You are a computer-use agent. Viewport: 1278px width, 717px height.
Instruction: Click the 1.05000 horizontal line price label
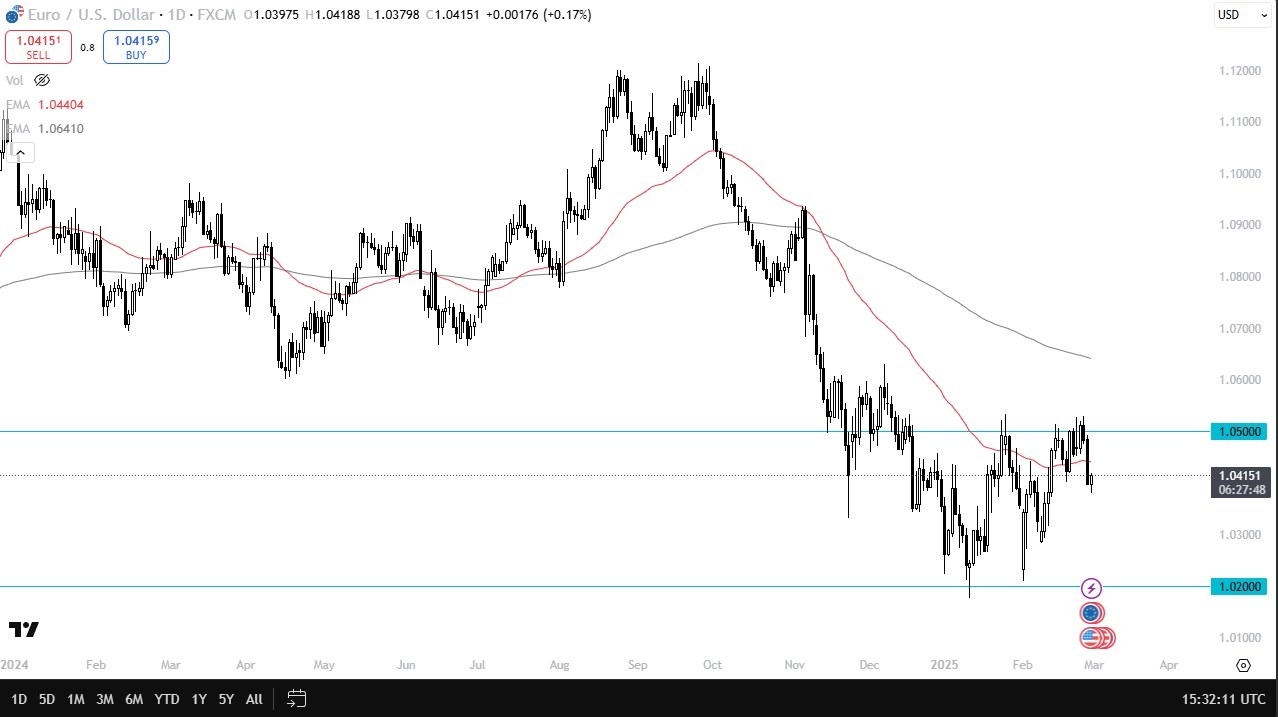[1240, 432]
